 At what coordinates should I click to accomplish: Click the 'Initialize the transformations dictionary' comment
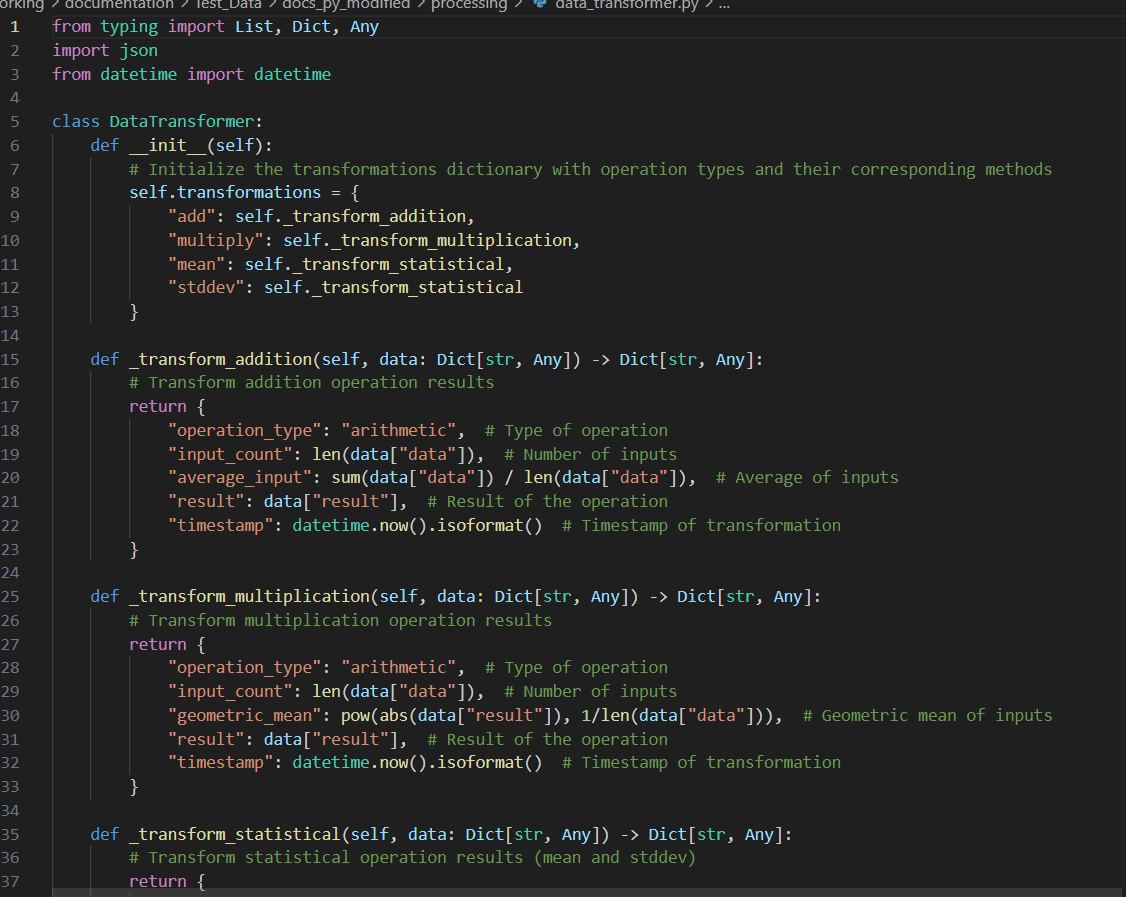pos(590,169)
